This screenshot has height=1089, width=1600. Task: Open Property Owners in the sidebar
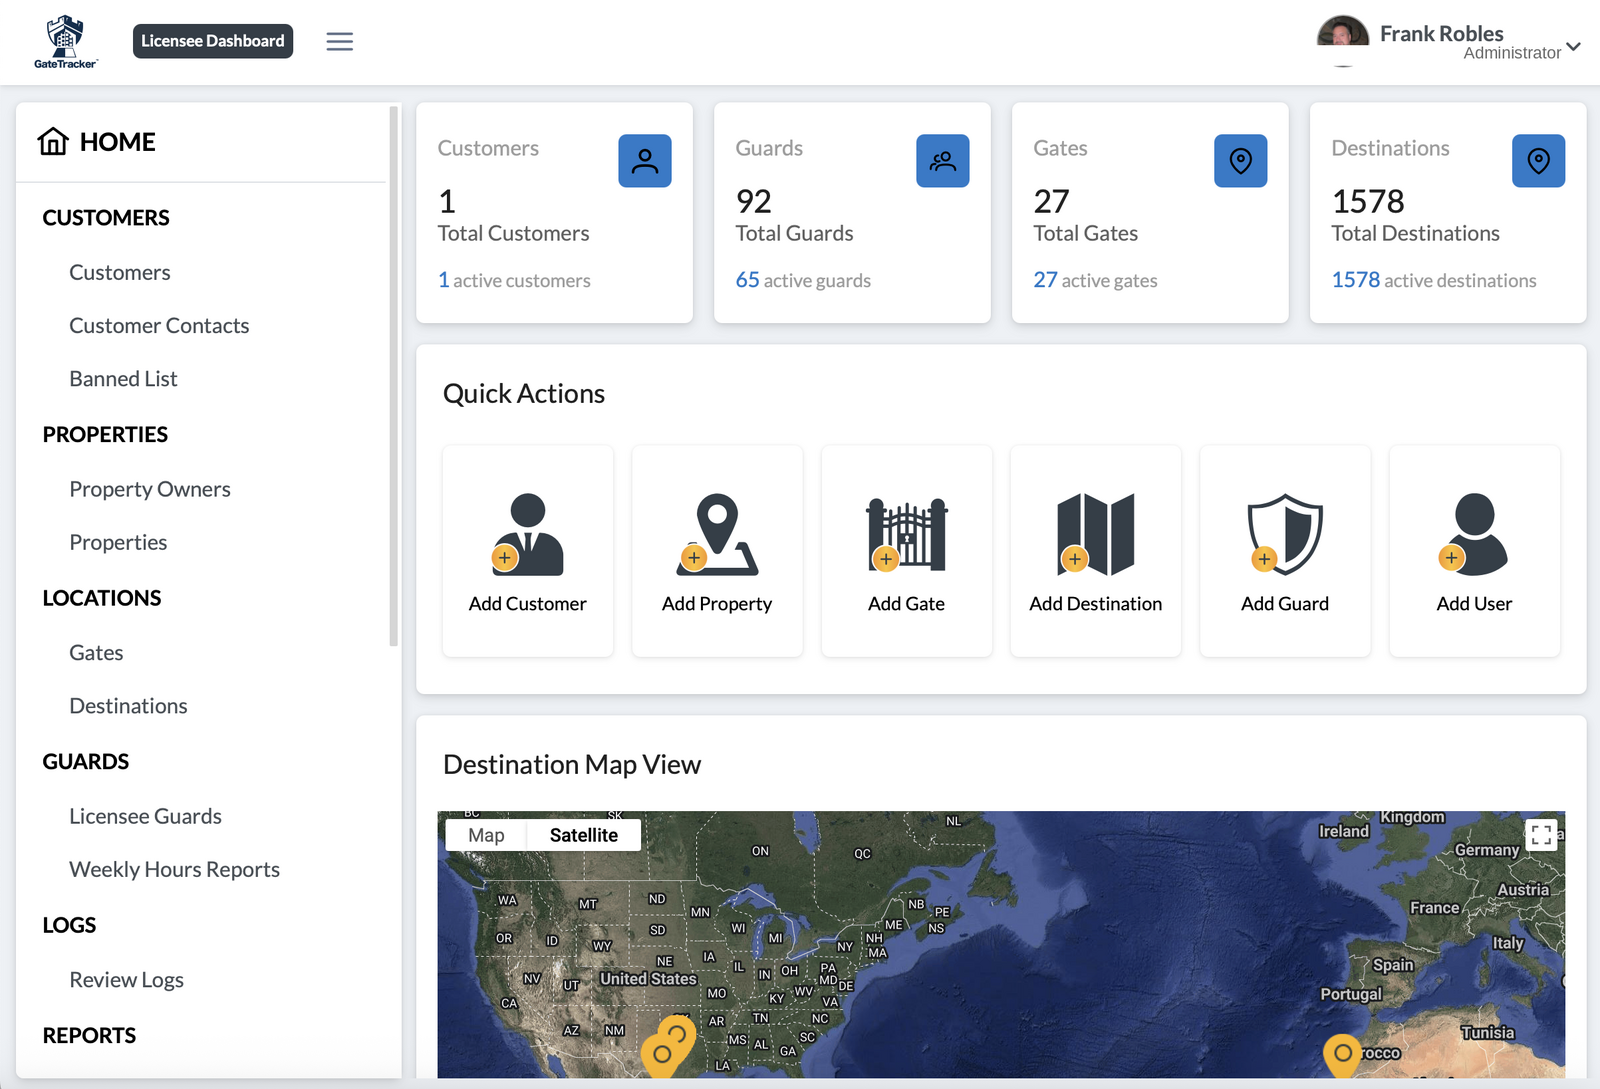(150, 489)
